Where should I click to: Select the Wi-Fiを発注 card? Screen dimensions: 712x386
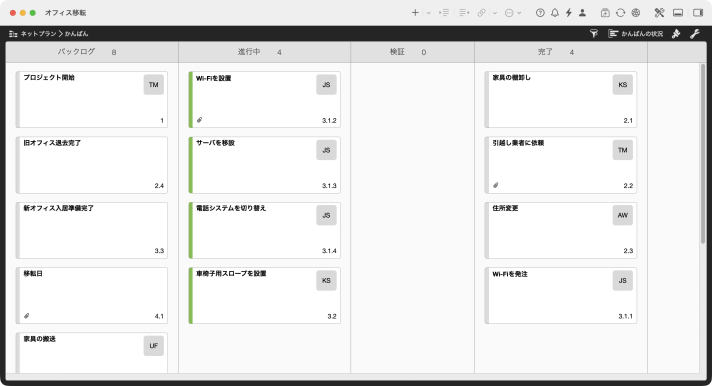point(561,295)
